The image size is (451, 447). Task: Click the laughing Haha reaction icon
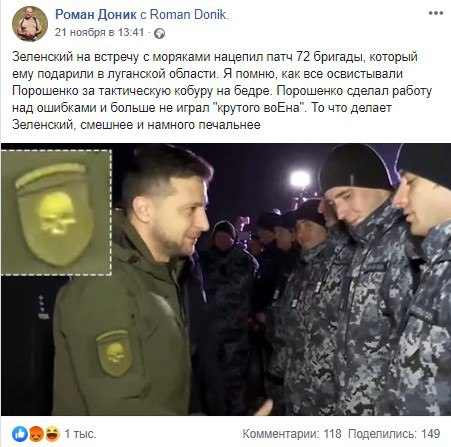52,434
